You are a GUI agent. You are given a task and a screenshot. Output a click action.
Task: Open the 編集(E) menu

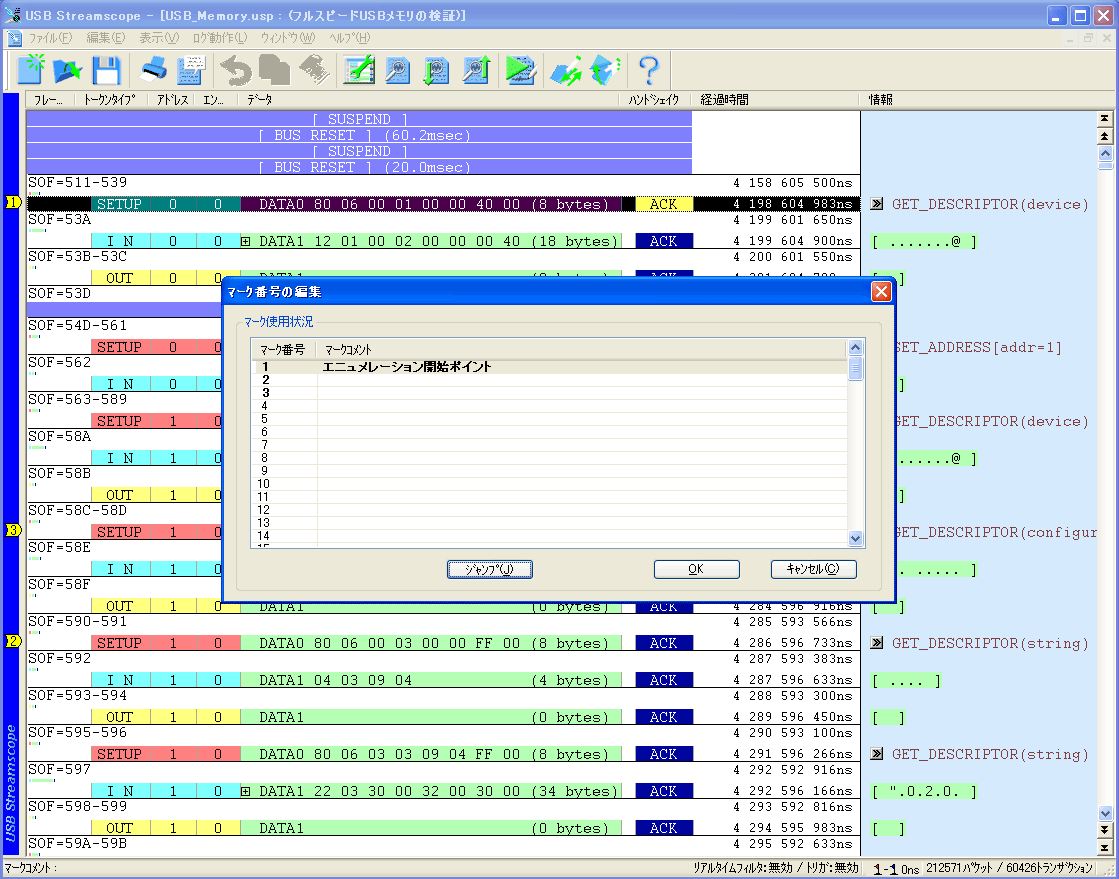tap(106, 38)
